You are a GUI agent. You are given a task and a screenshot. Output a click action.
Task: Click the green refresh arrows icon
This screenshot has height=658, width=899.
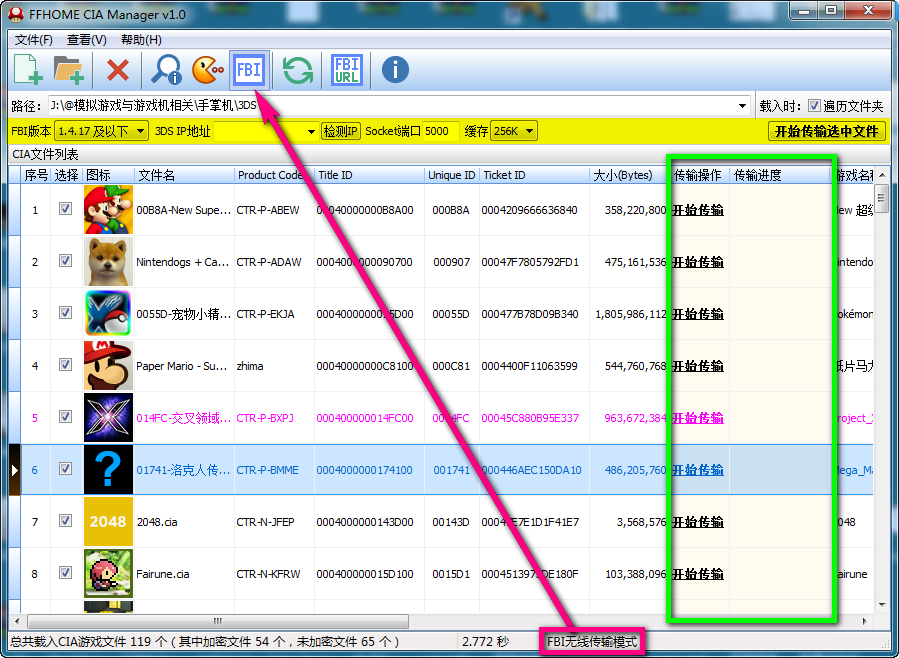point(298,70)
